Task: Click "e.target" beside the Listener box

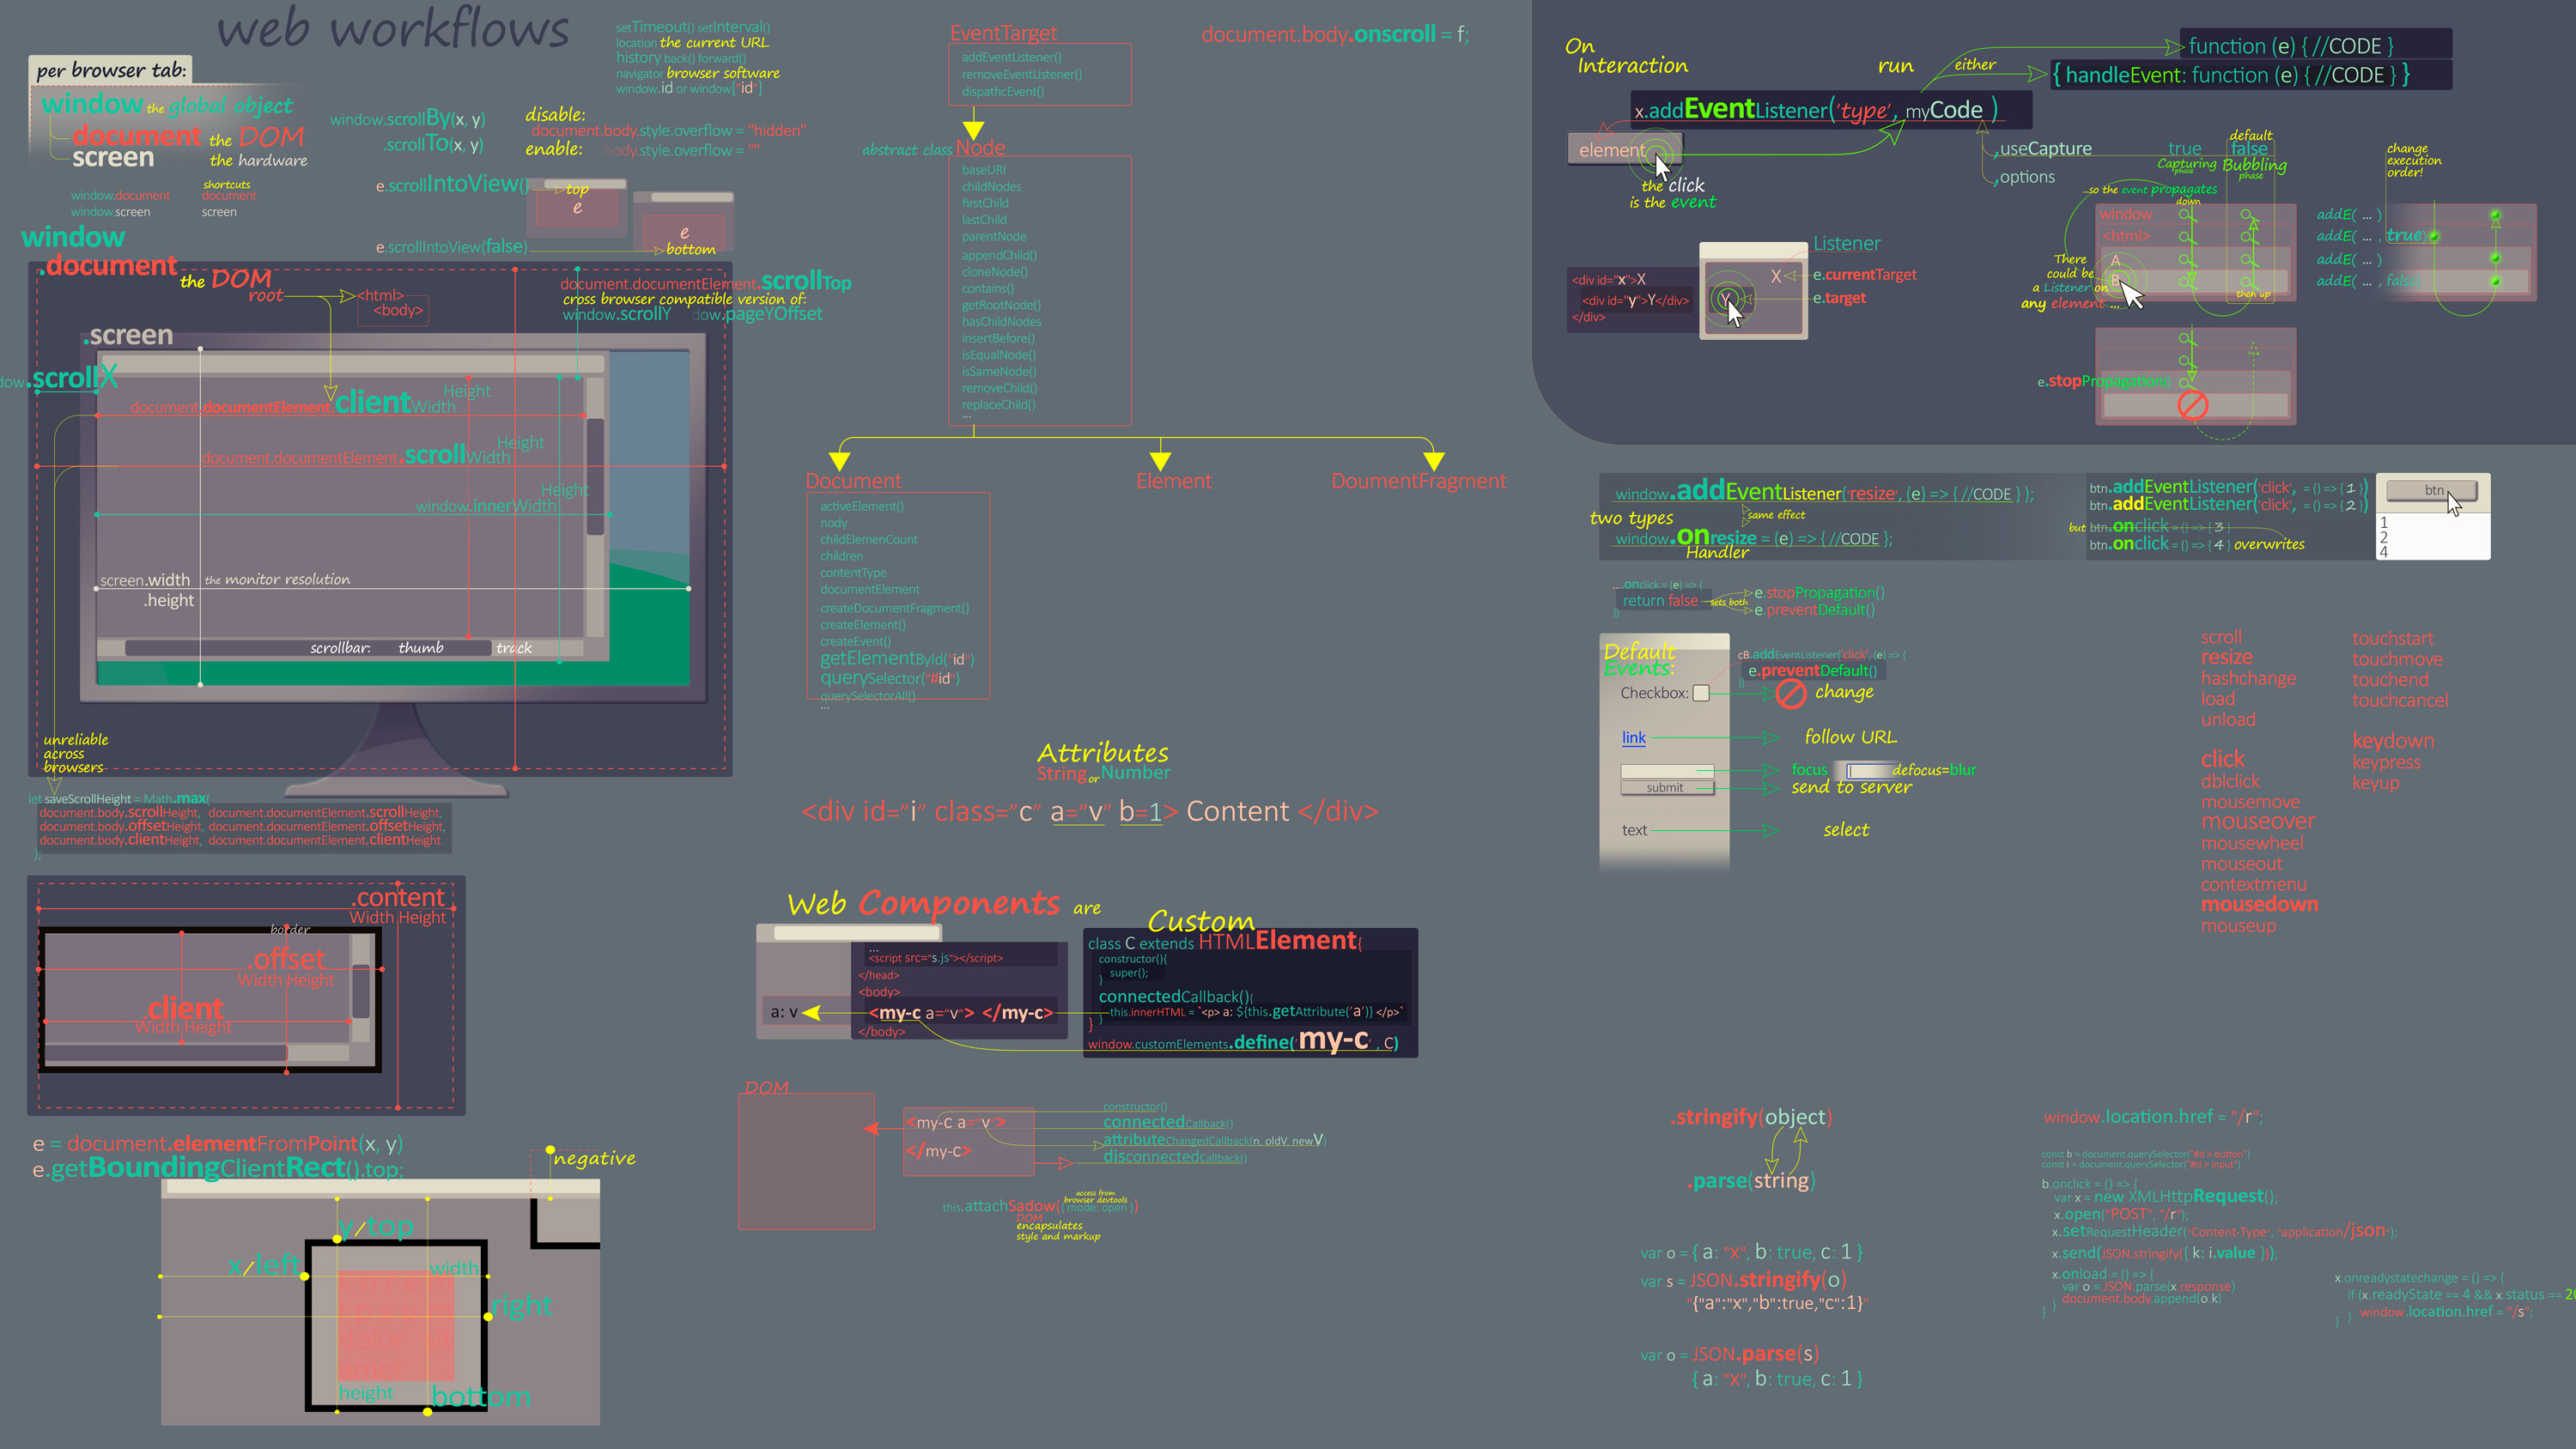Action: coord(1839,298)
